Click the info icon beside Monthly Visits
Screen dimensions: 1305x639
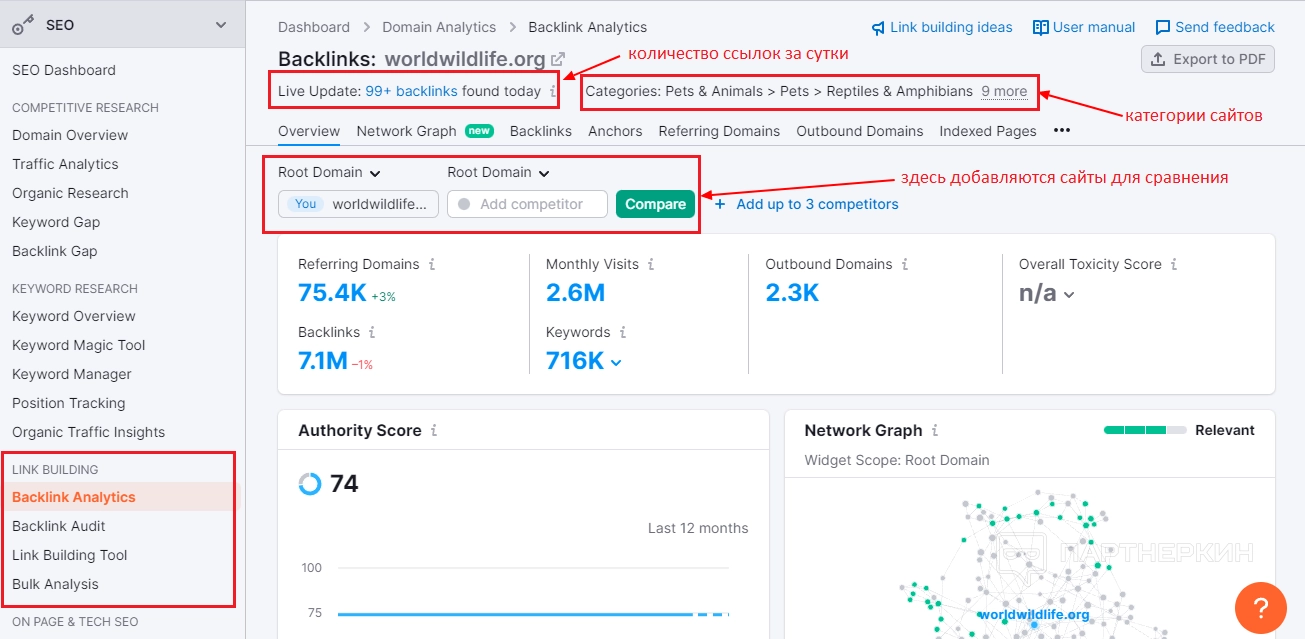click(x=651, y=265)
